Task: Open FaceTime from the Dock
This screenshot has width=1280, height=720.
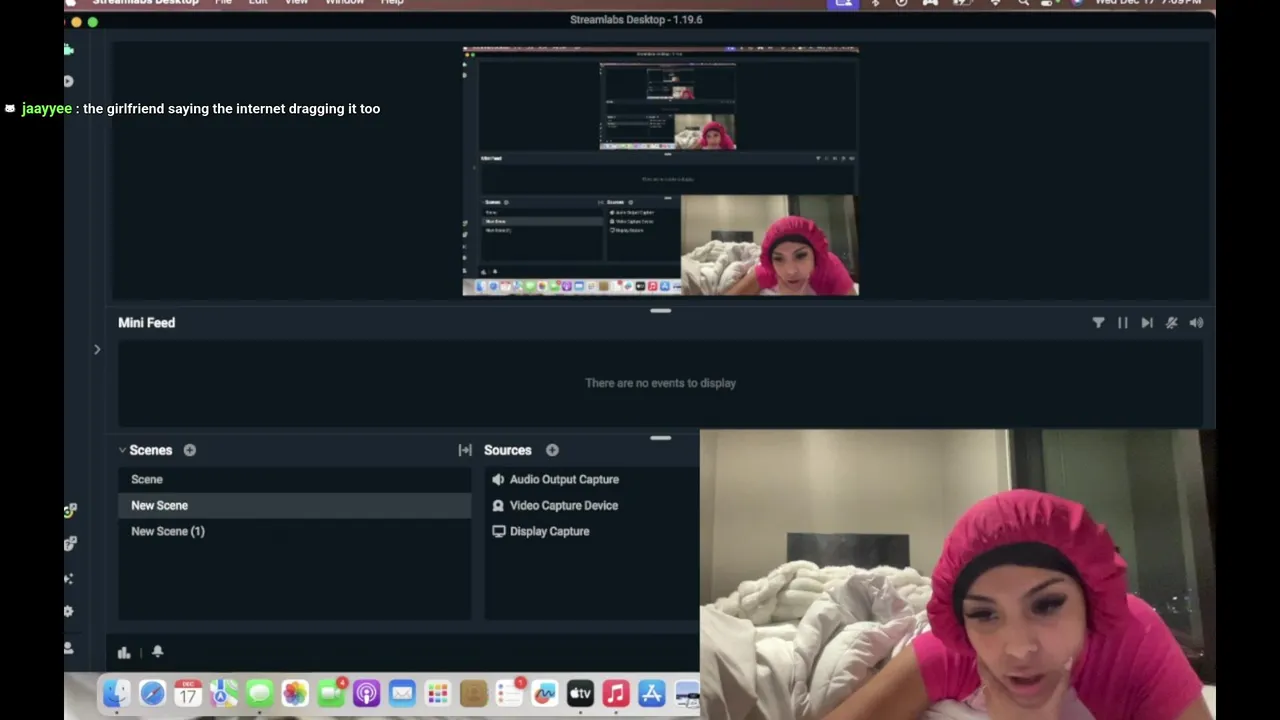Action: click(331, 693)
